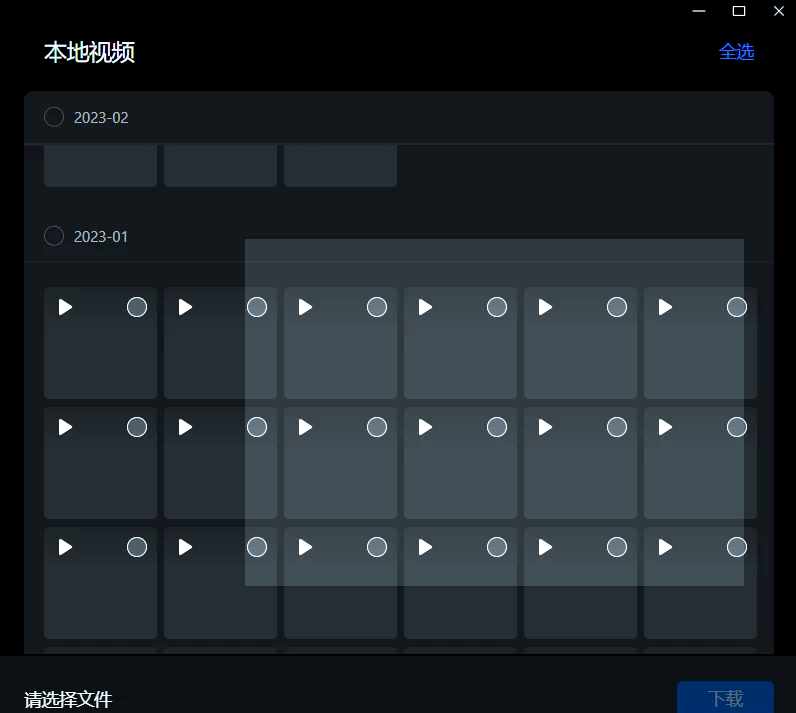Play third video in 2023-01 third row
Image resolution: width=796 pixels, height=713 pixels.
[x=305, y=547]
